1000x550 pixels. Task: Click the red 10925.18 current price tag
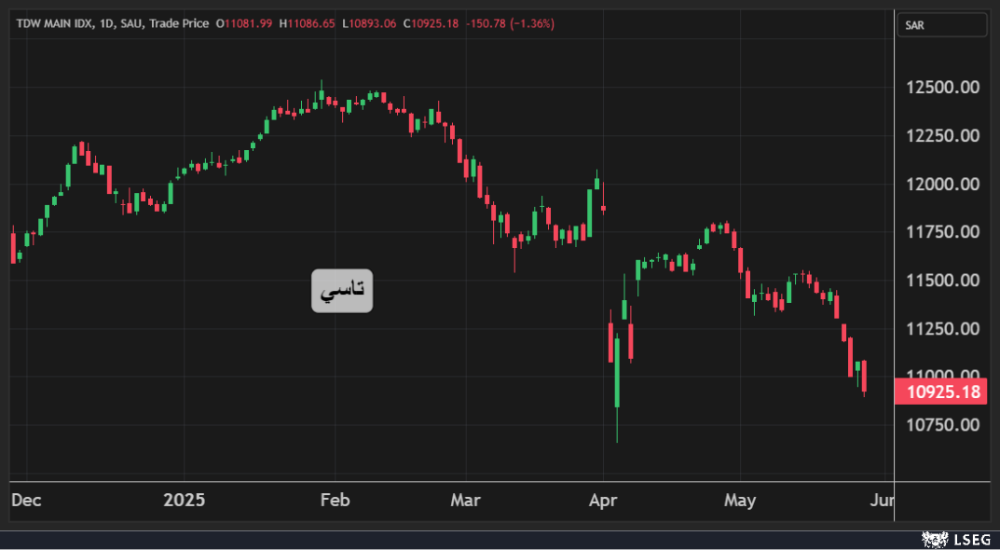[x=943, y=392]
